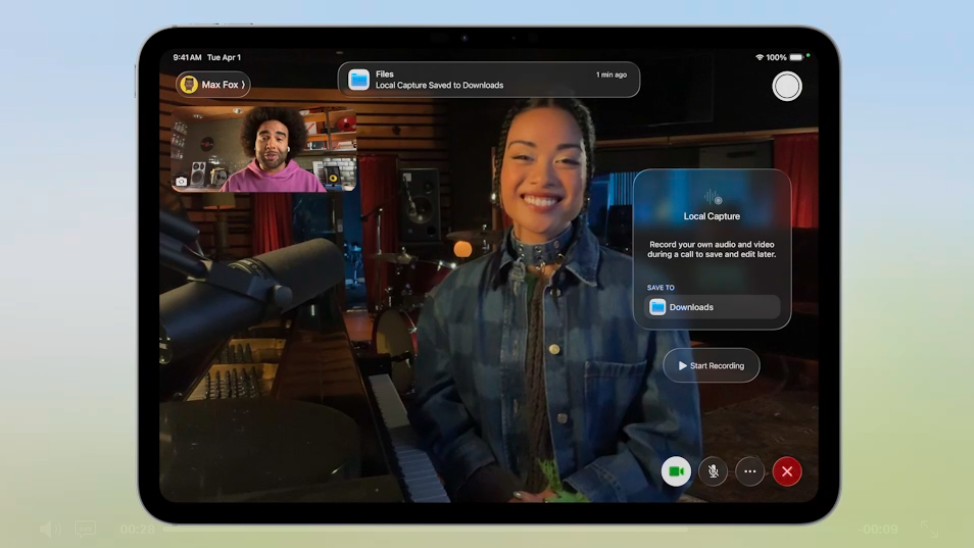This screenshot has height=548, width=974.
Task: Toggle the video player volume icon
Action: [49, 529]
